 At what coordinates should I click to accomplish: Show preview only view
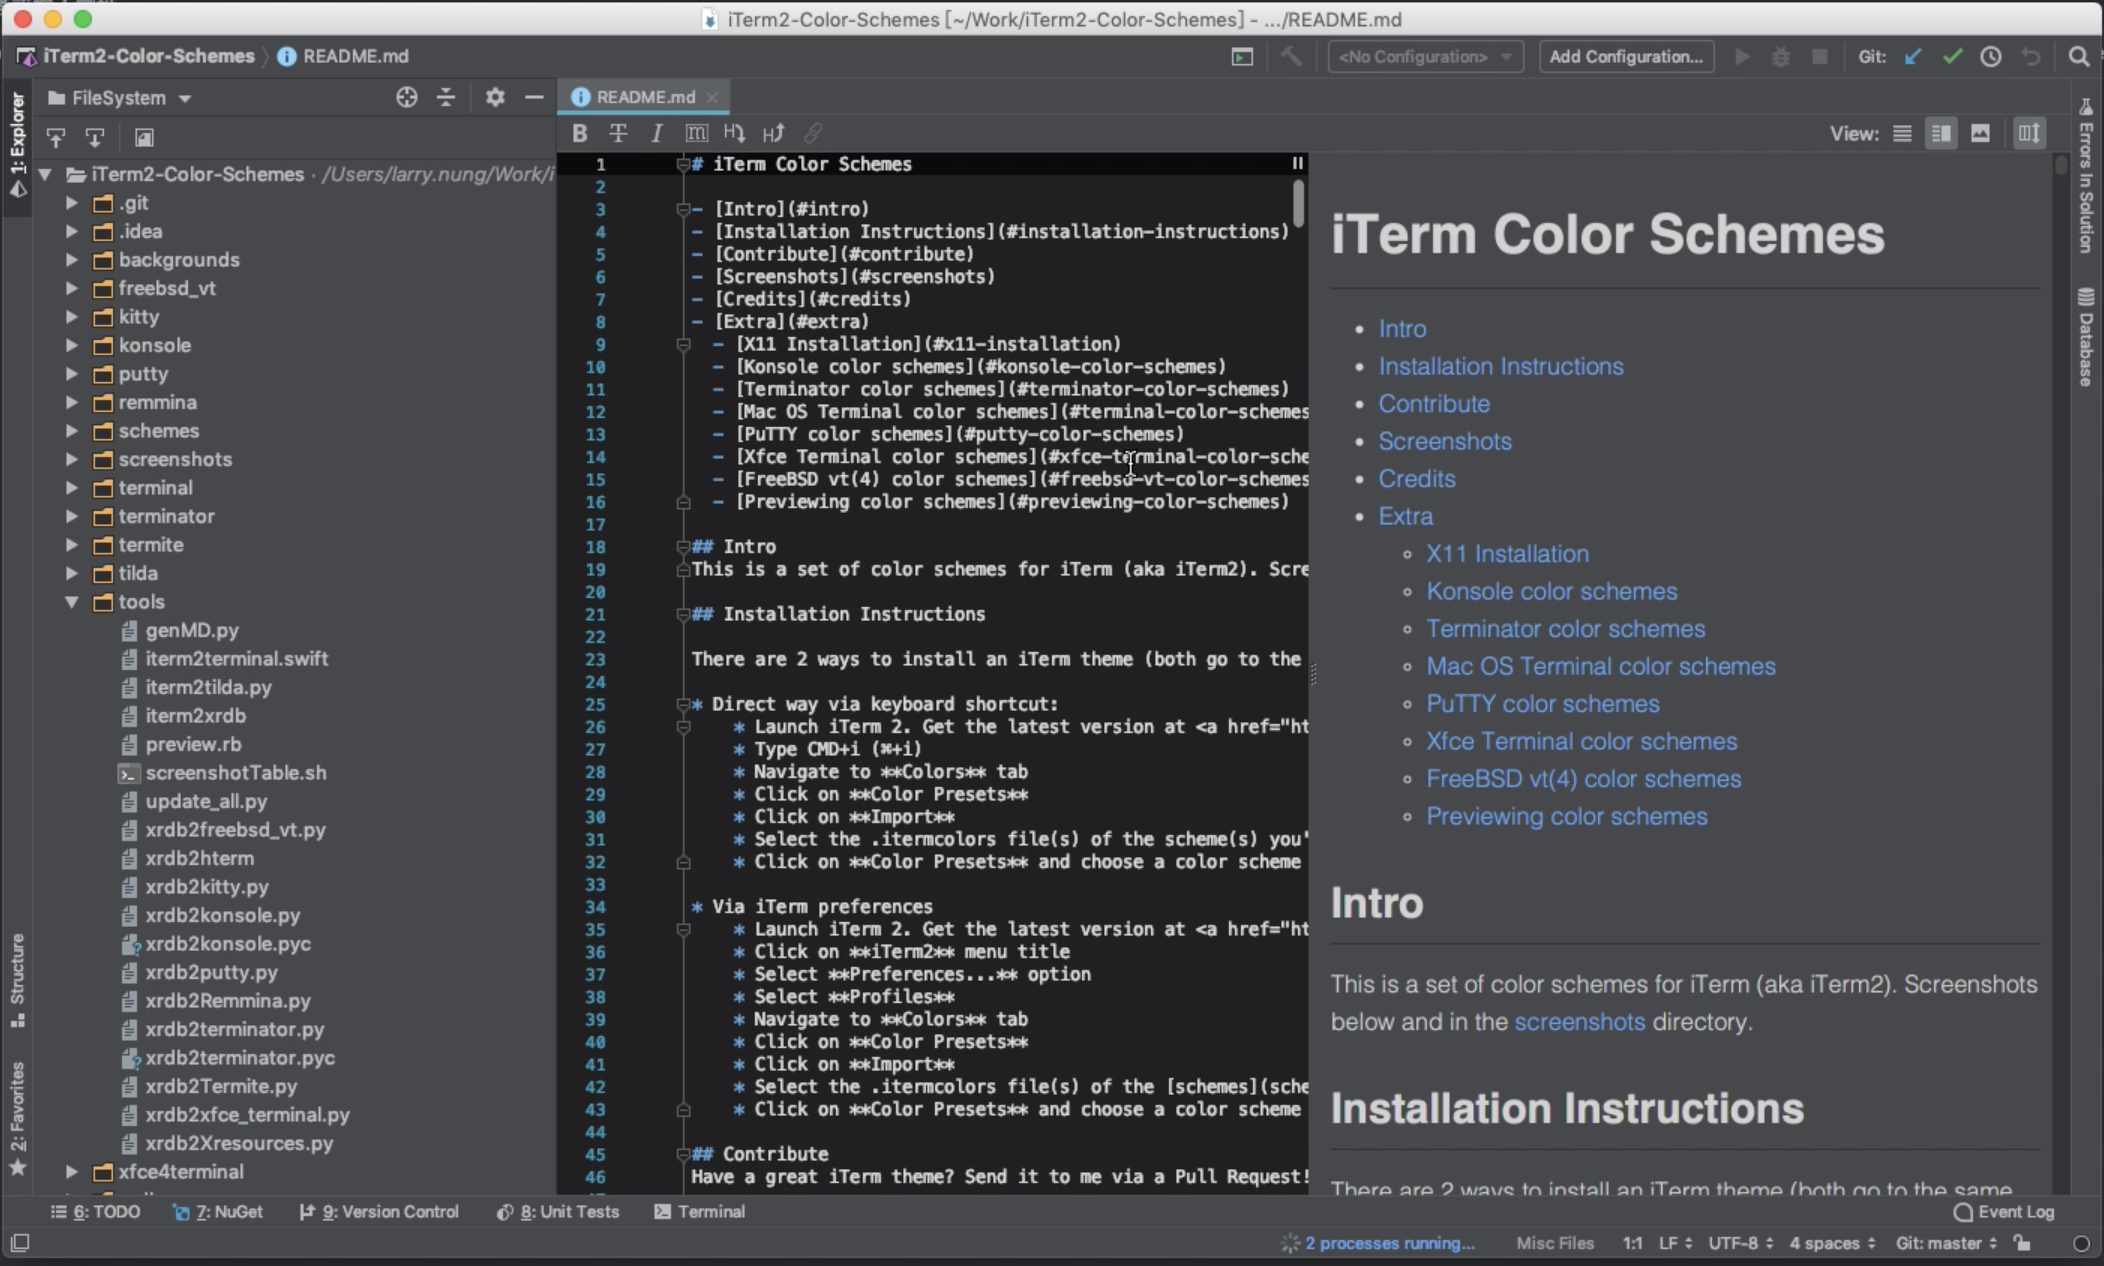point(1980,133)
